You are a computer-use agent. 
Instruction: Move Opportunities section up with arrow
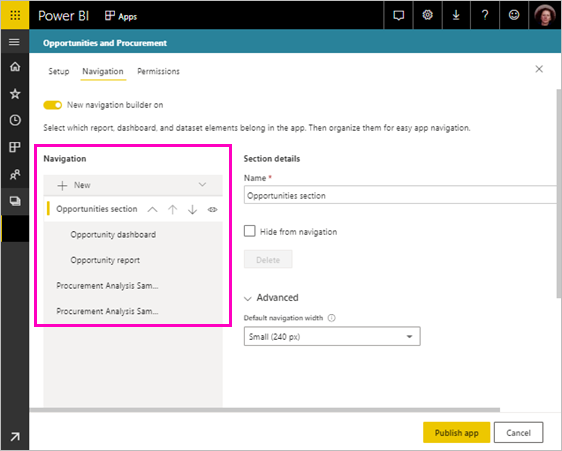(x=172, y=209)
